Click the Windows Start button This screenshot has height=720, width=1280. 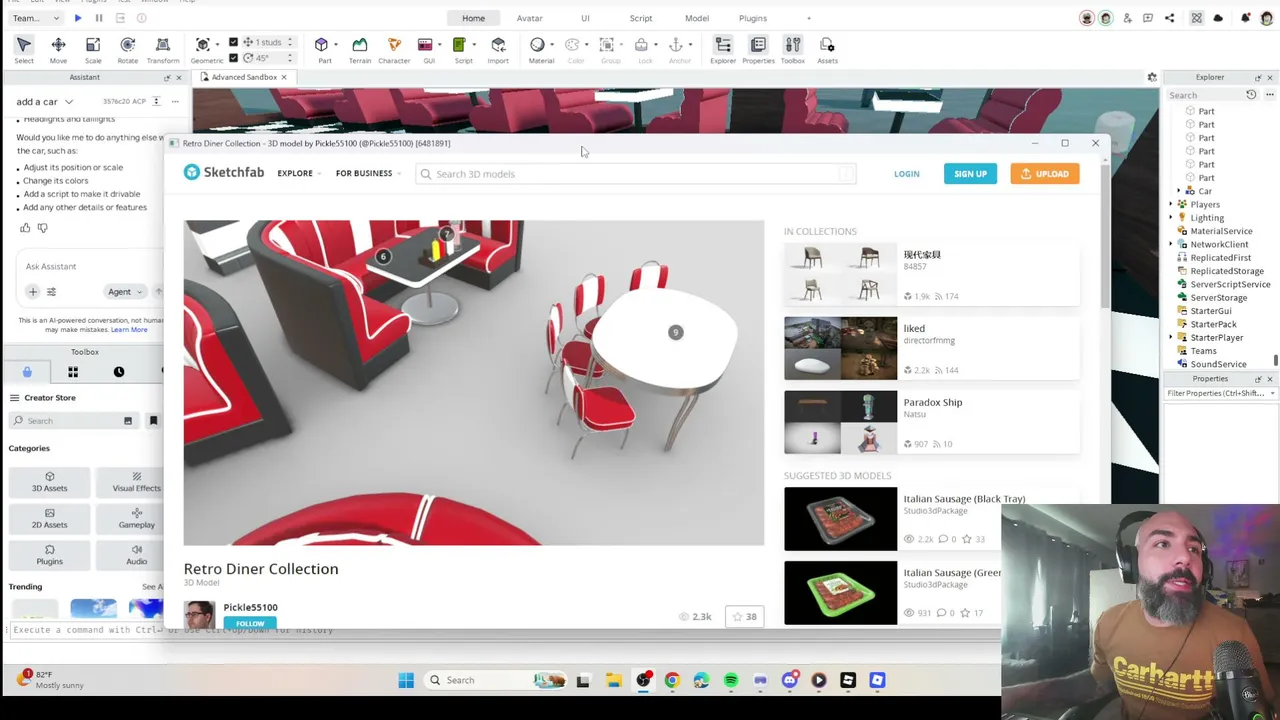[x=406, y=681]
